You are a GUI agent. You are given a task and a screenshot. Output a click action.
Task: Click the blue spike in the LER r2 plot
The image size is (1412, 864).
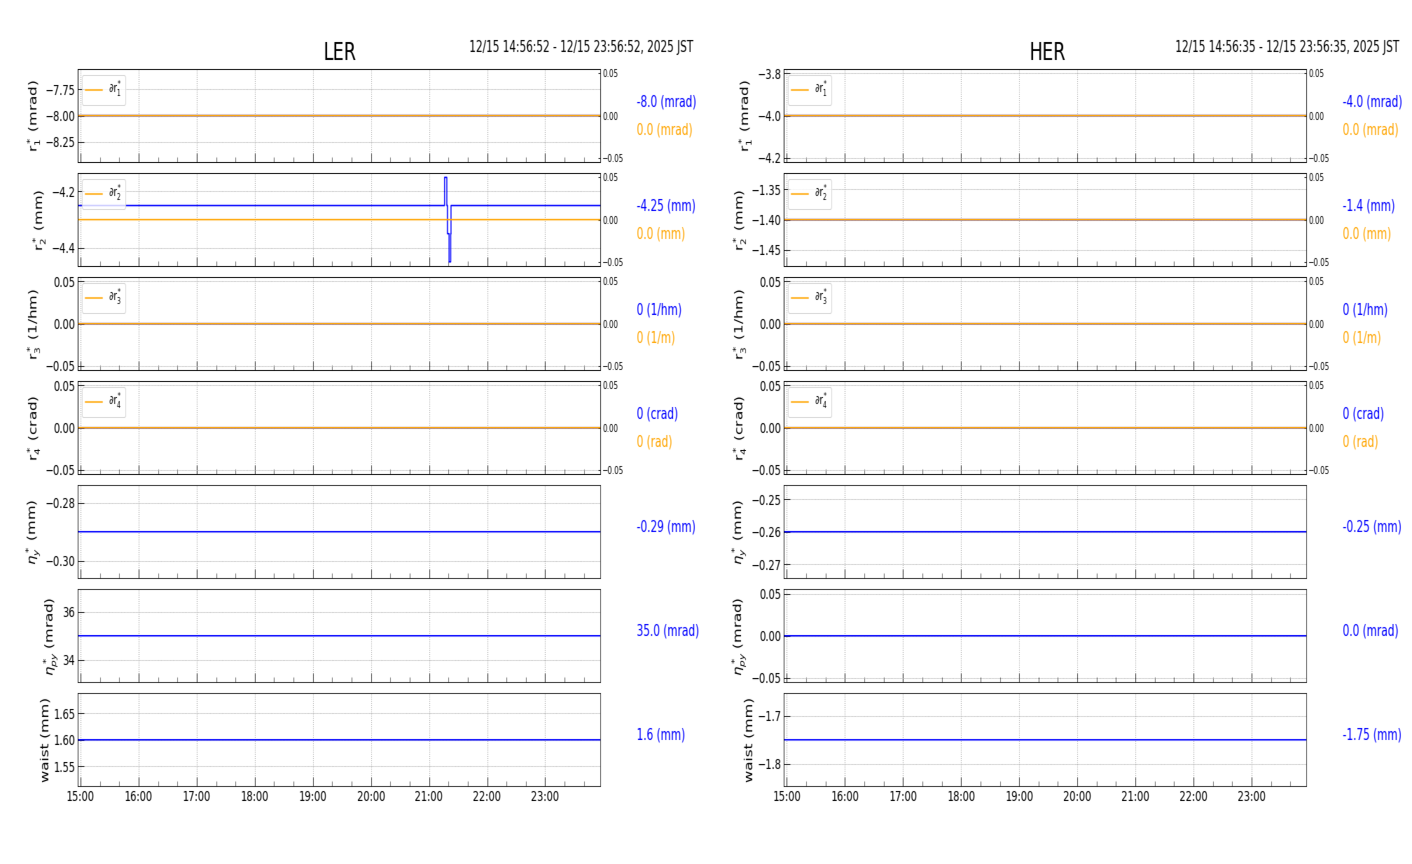click(x=447, y=219)
